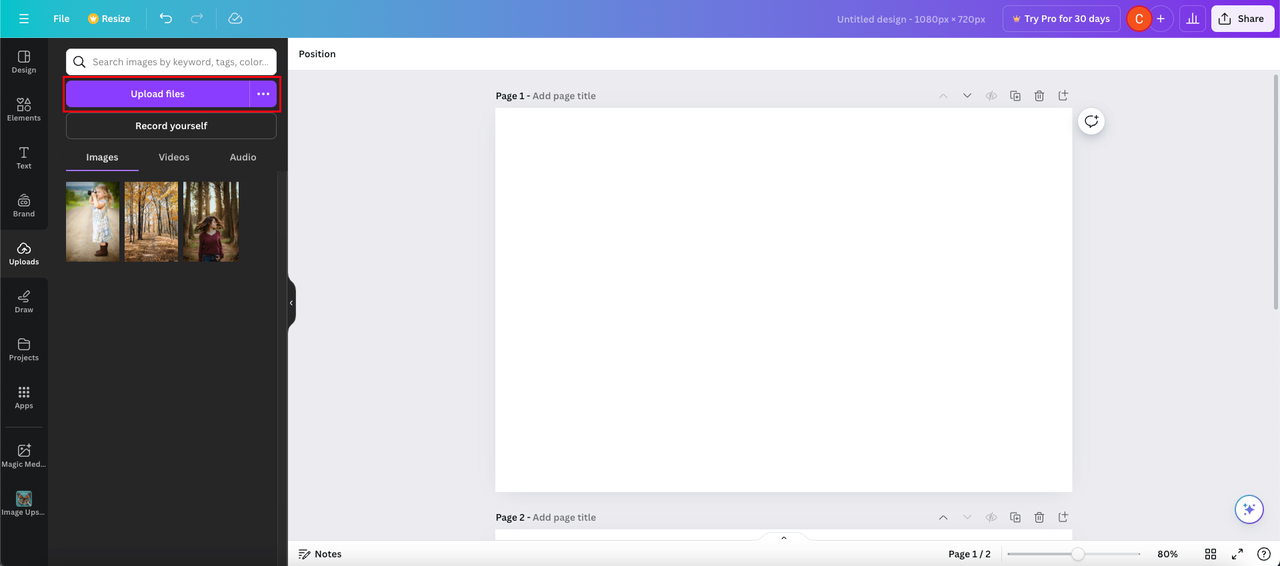Select the Uploads sidebar panel
The width and height of the screenshot is (1280, 566).
coord(24,254)
